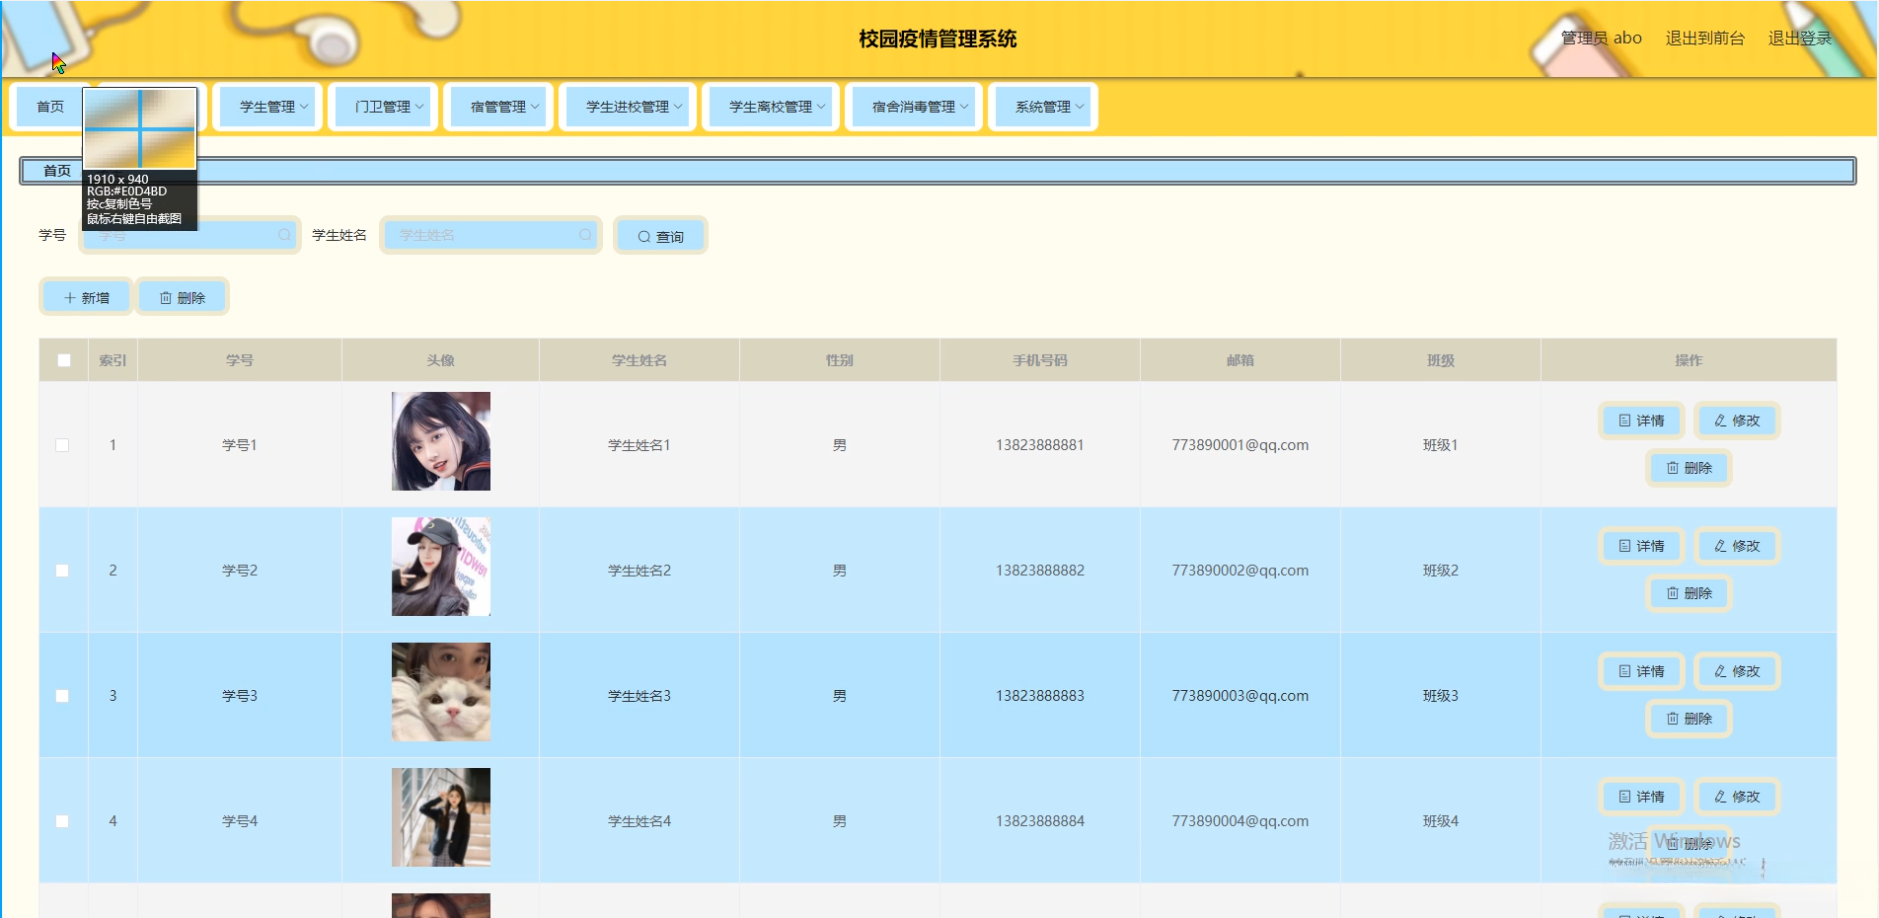Select the 学号1 cell
1879x918 pixels.
(x=240, y=445)
